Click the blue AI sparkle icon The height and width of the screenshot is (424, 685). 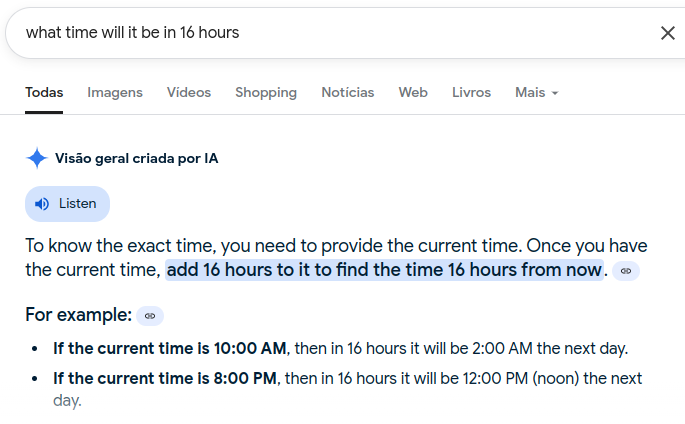coord(37,158)
